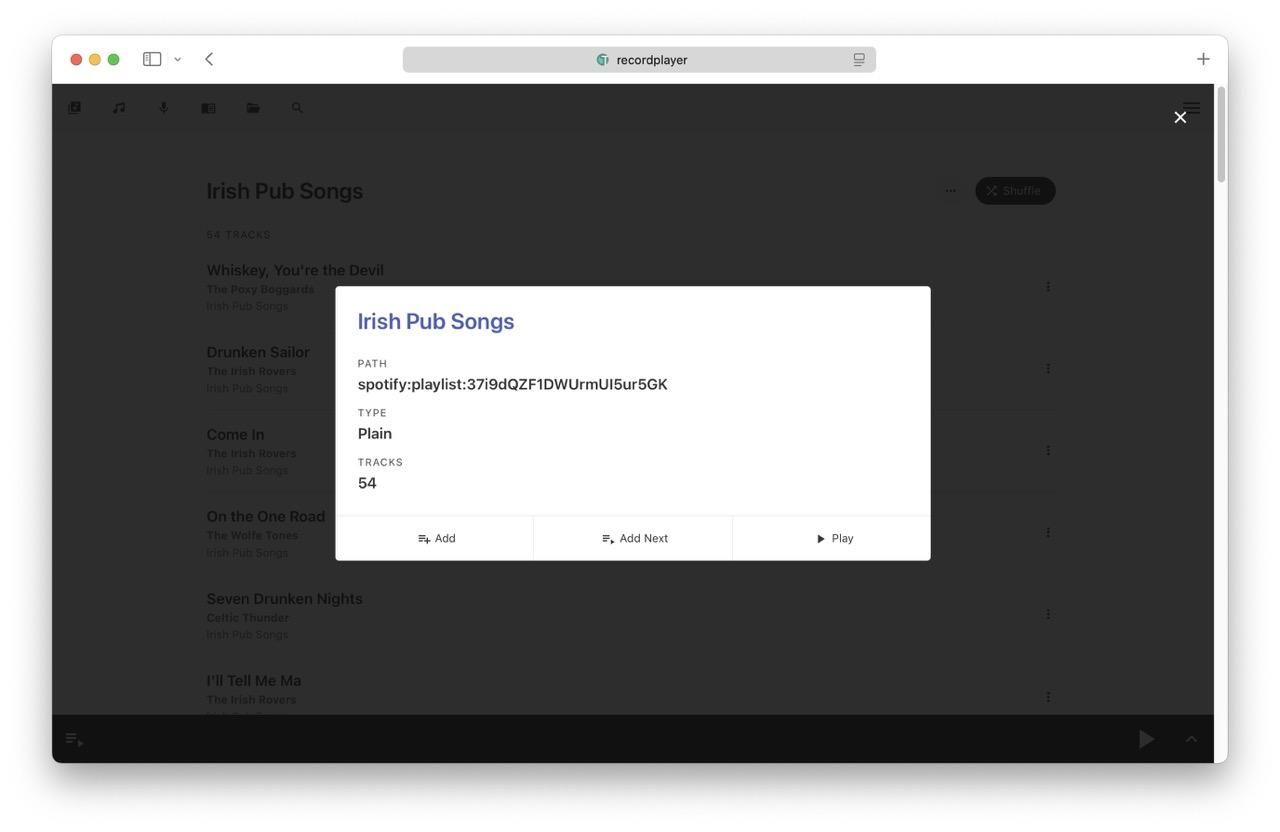Click the queue icon in bottom bar
Image resolution: width=1280 pixels, height=832 pixels.
(74, 739)
